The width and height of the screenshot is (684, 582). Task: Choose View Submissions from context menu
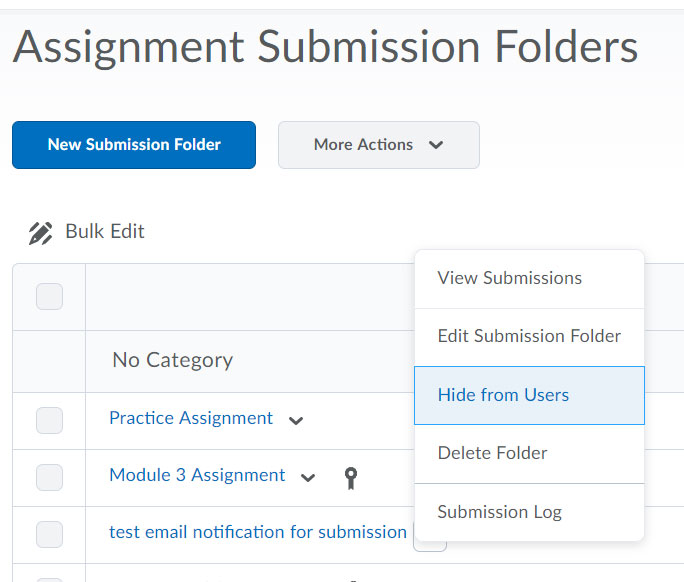coord(509,278)
